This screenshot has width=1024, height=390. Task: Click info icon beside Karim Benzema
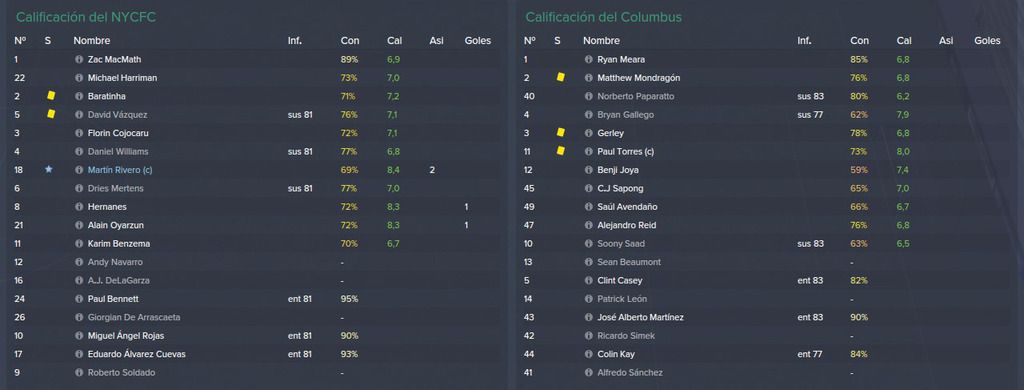pyautogui.click(x=80, y=244)
